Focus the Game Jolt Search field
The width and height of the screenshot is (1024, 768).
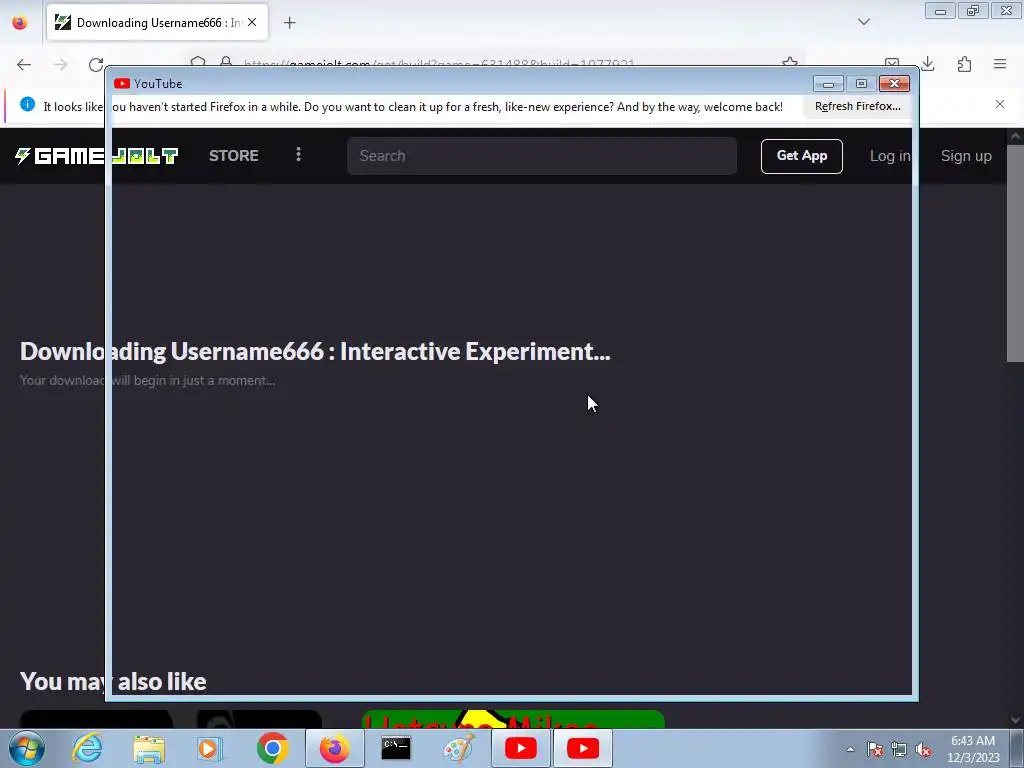tap(542, 156)
